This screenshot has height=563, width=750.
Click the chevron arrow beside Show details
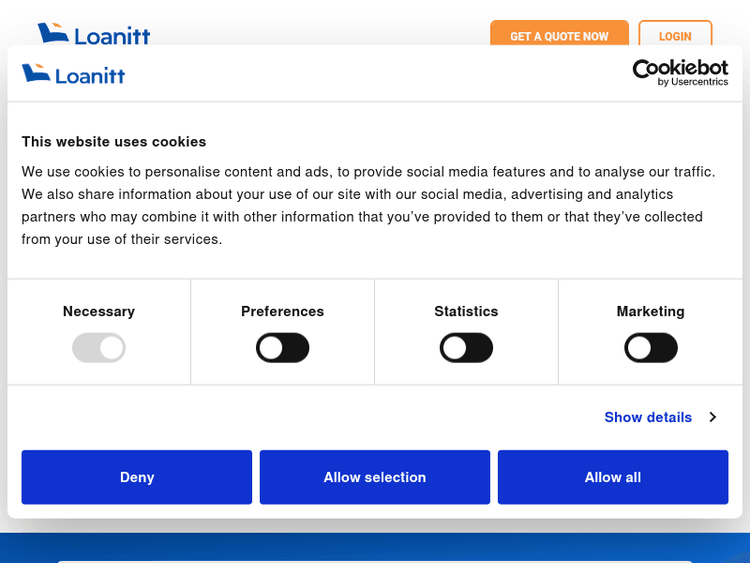[x=712, y=417]
